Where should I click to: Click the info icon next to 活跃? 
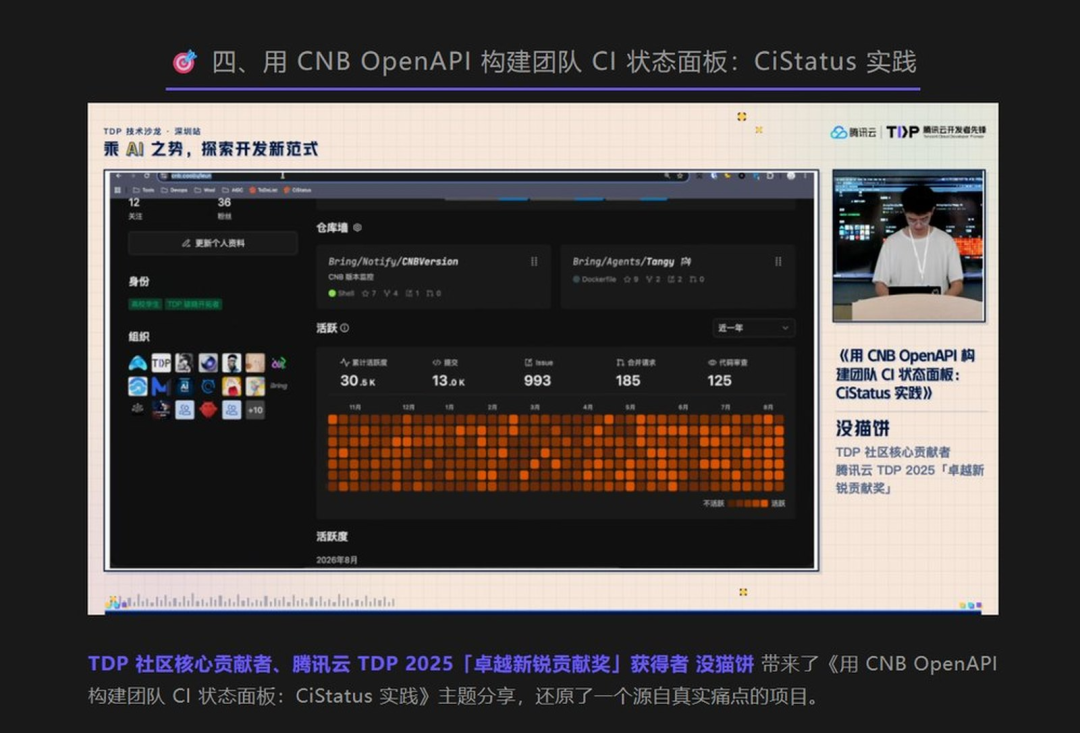[x=344, y=328]
